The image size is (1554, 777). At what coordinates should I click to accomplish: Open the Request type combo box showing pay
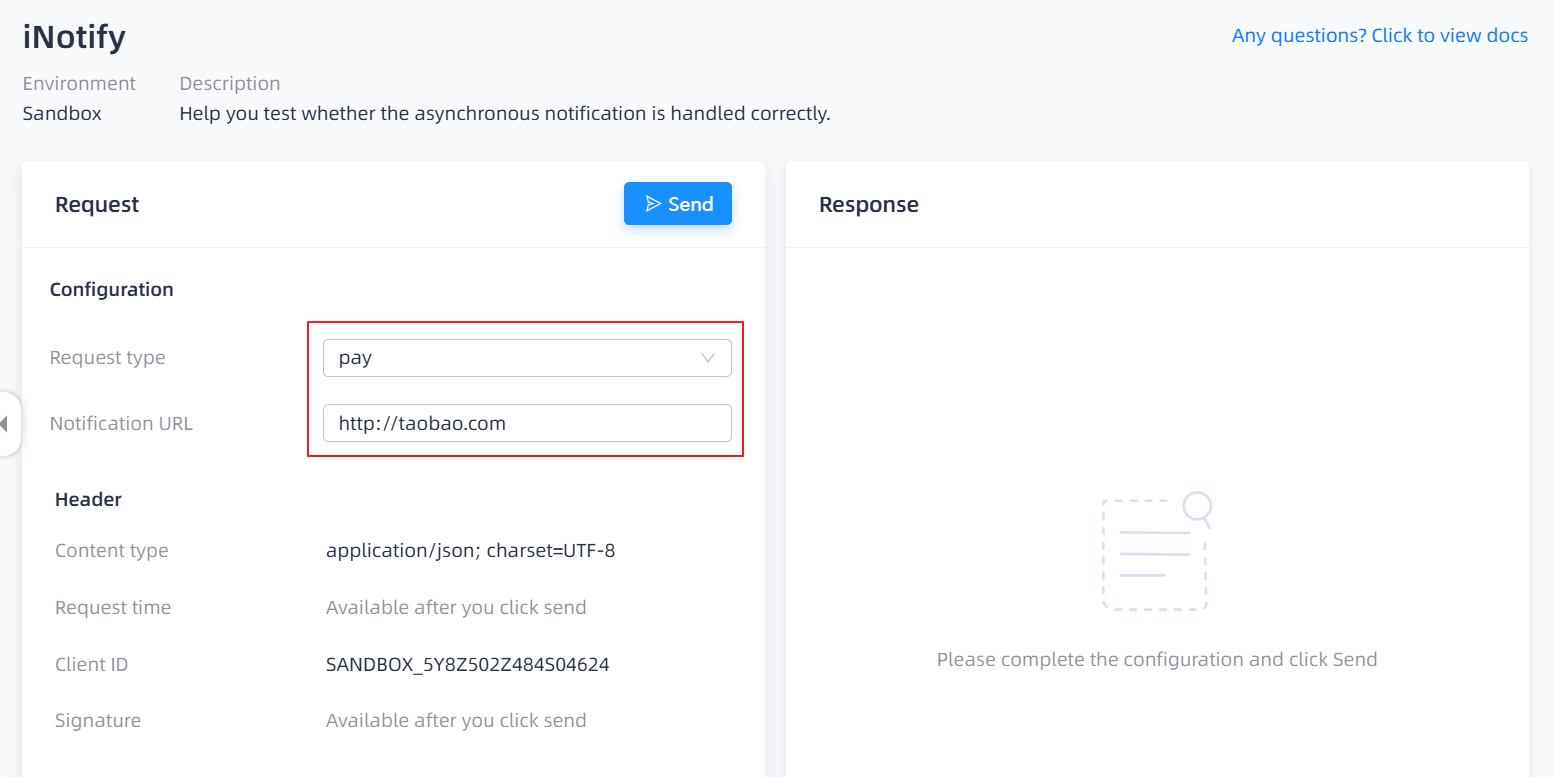click(x=510, y=358)
